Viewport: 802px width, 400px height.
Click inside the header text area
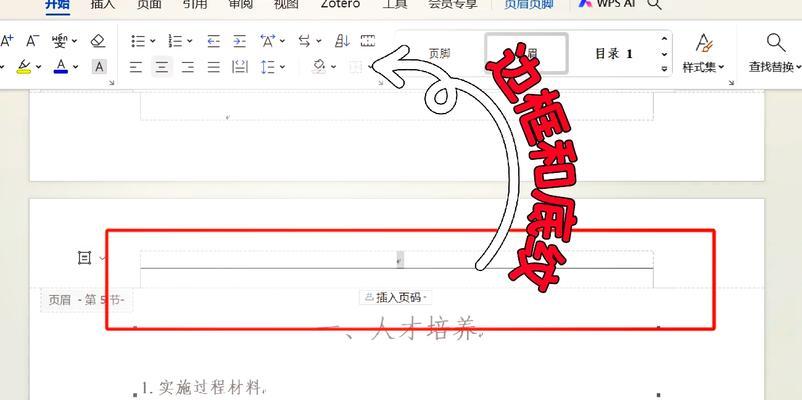tap(397, 259)
